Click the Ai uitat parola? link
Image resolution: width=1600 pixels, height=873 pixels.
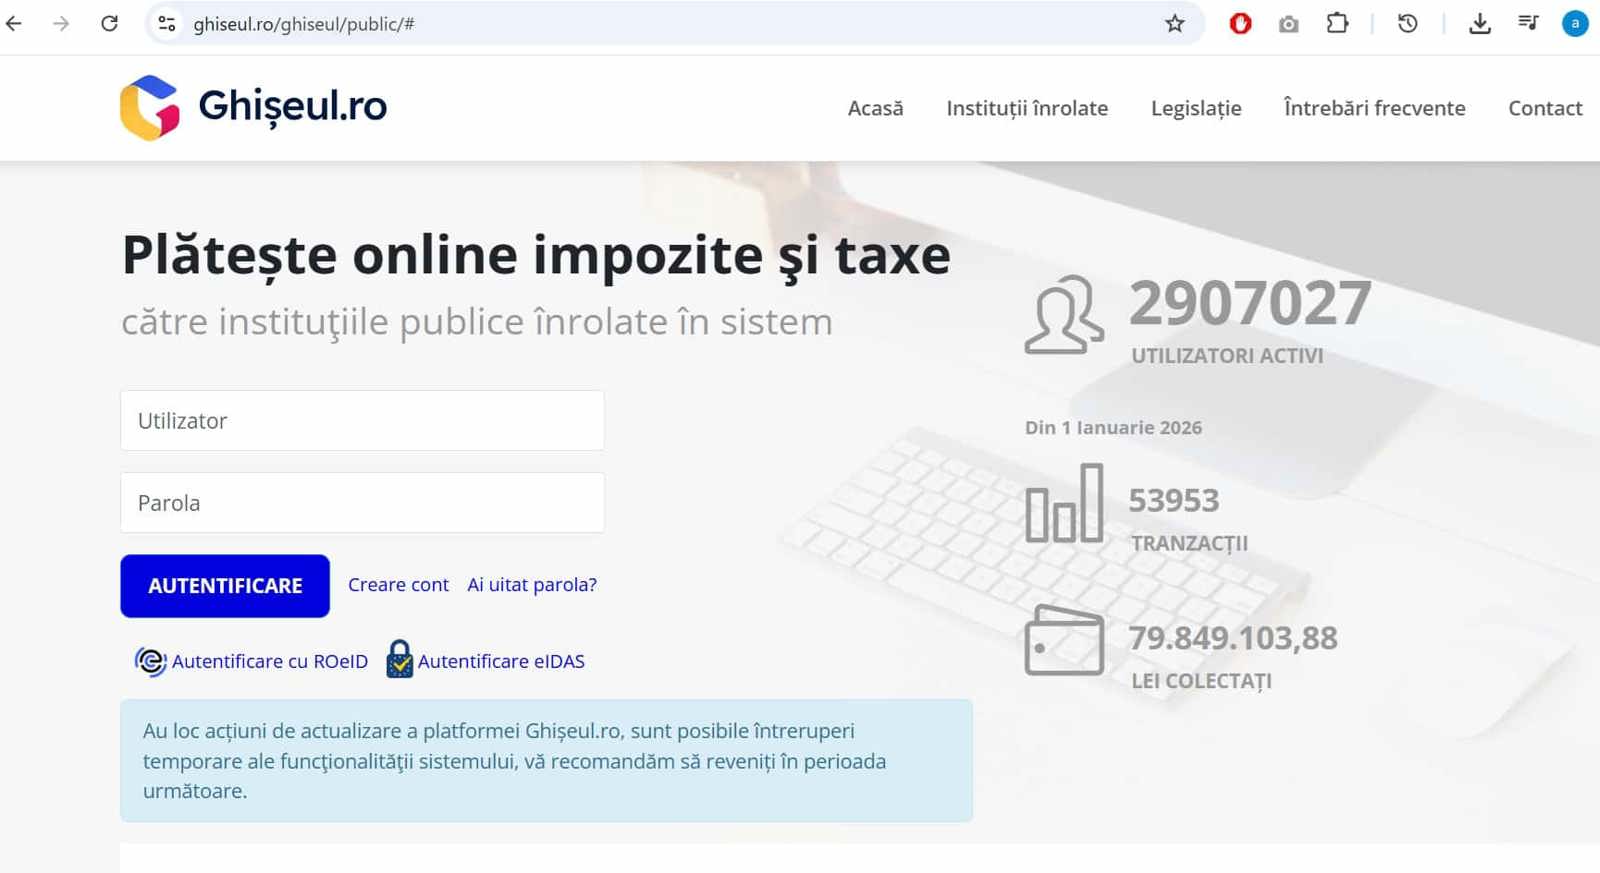pyautogui.click(x=532, y=585)
